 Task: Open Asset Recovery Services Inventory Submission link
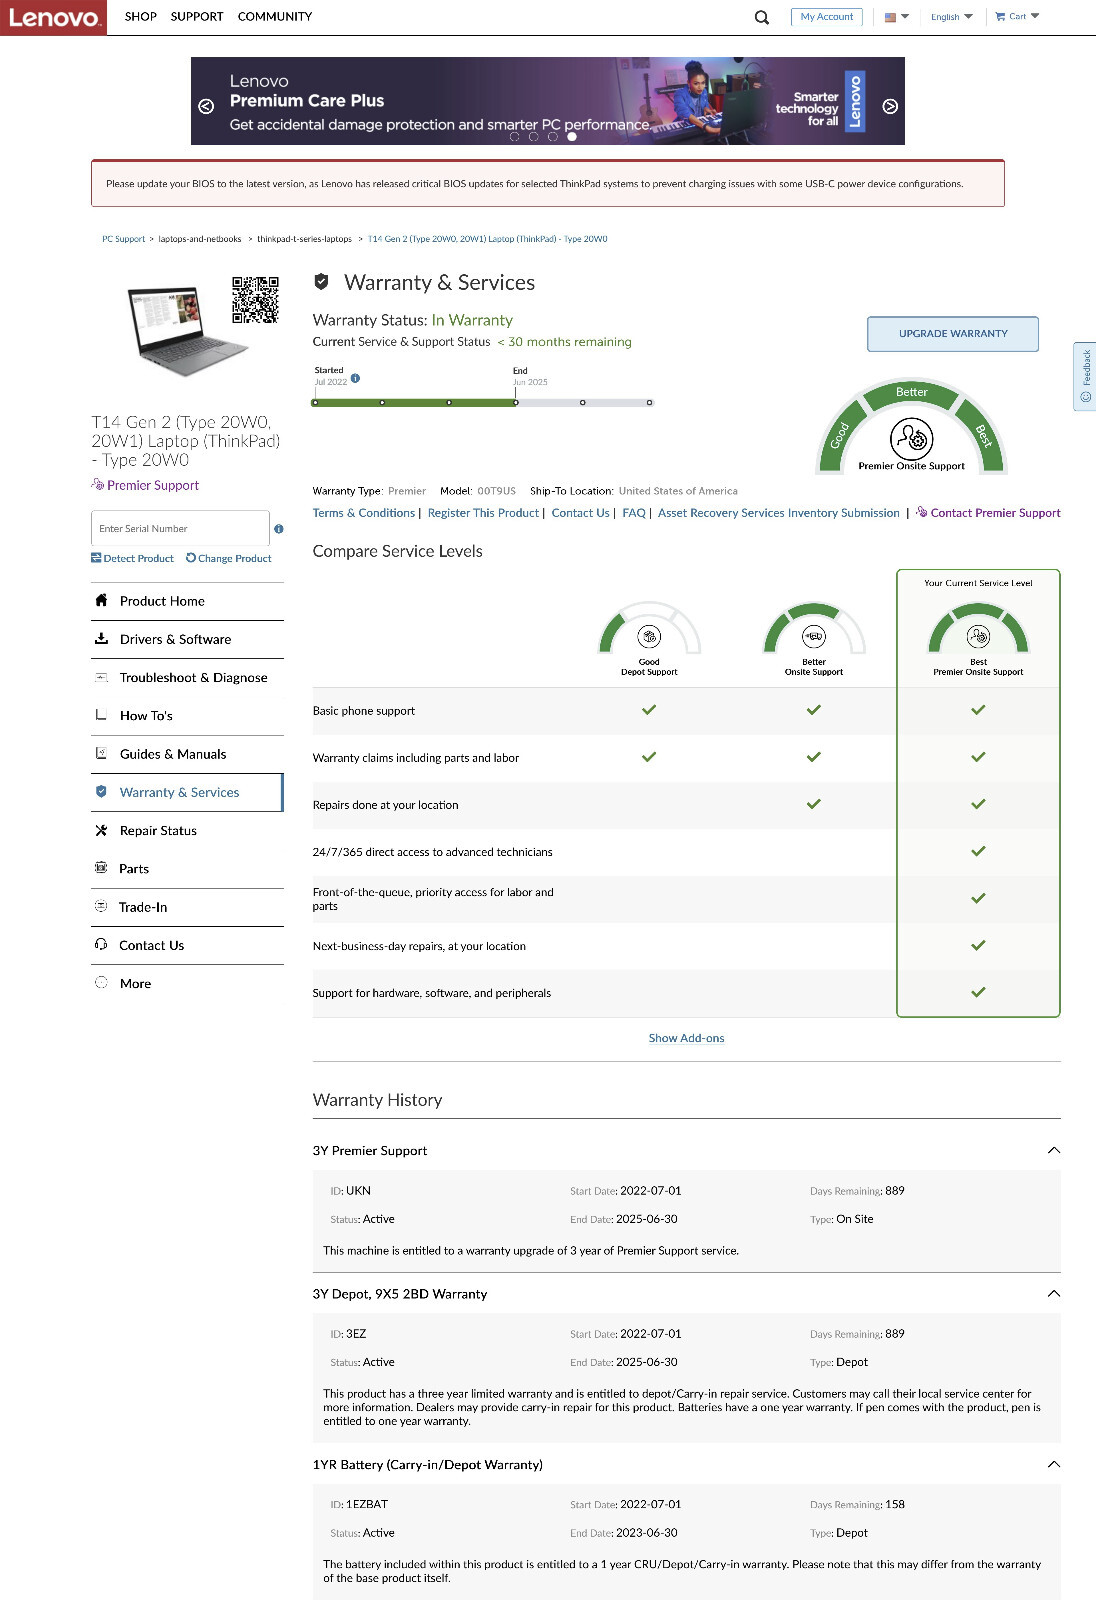tap(779, 513)
